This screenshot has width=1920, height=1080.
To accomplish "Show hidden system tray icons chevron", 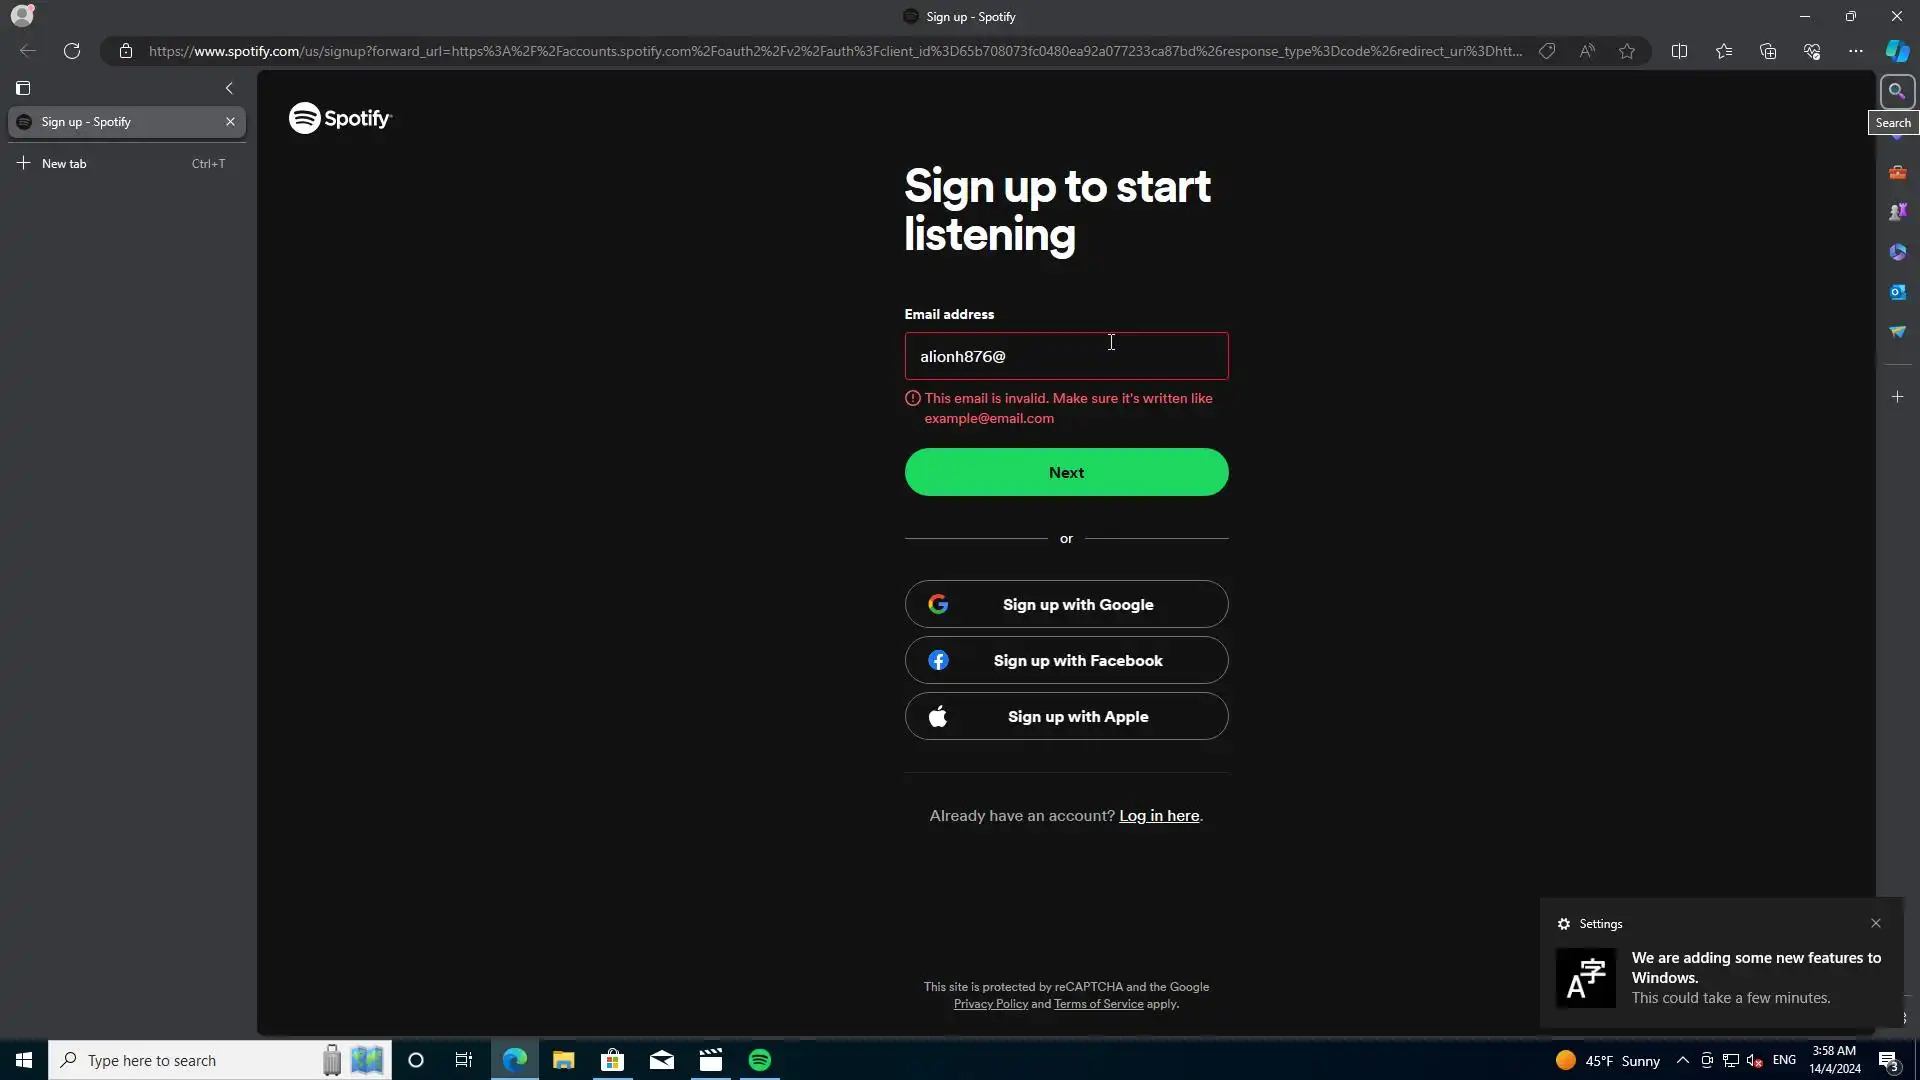I will tap(1682, 1060).
